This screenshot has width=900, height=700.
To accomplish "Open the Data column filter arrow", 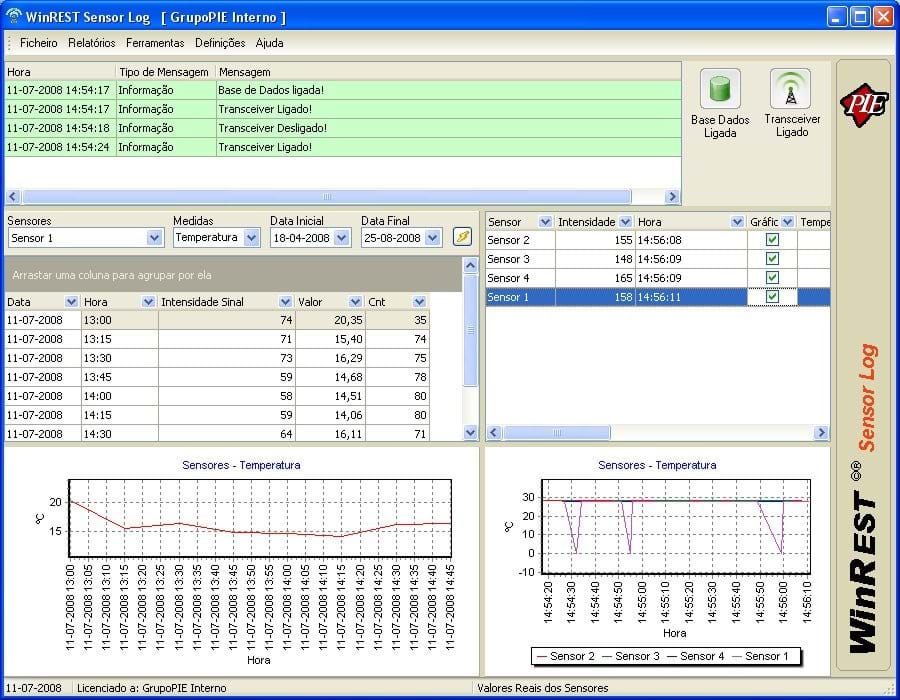I will 71,302.
